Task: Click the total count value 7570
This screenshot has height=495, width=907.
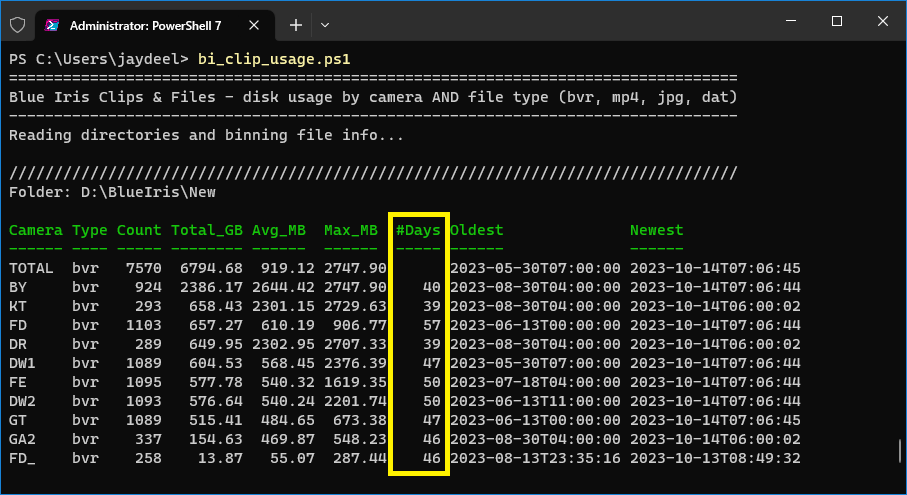Action: 144,268
